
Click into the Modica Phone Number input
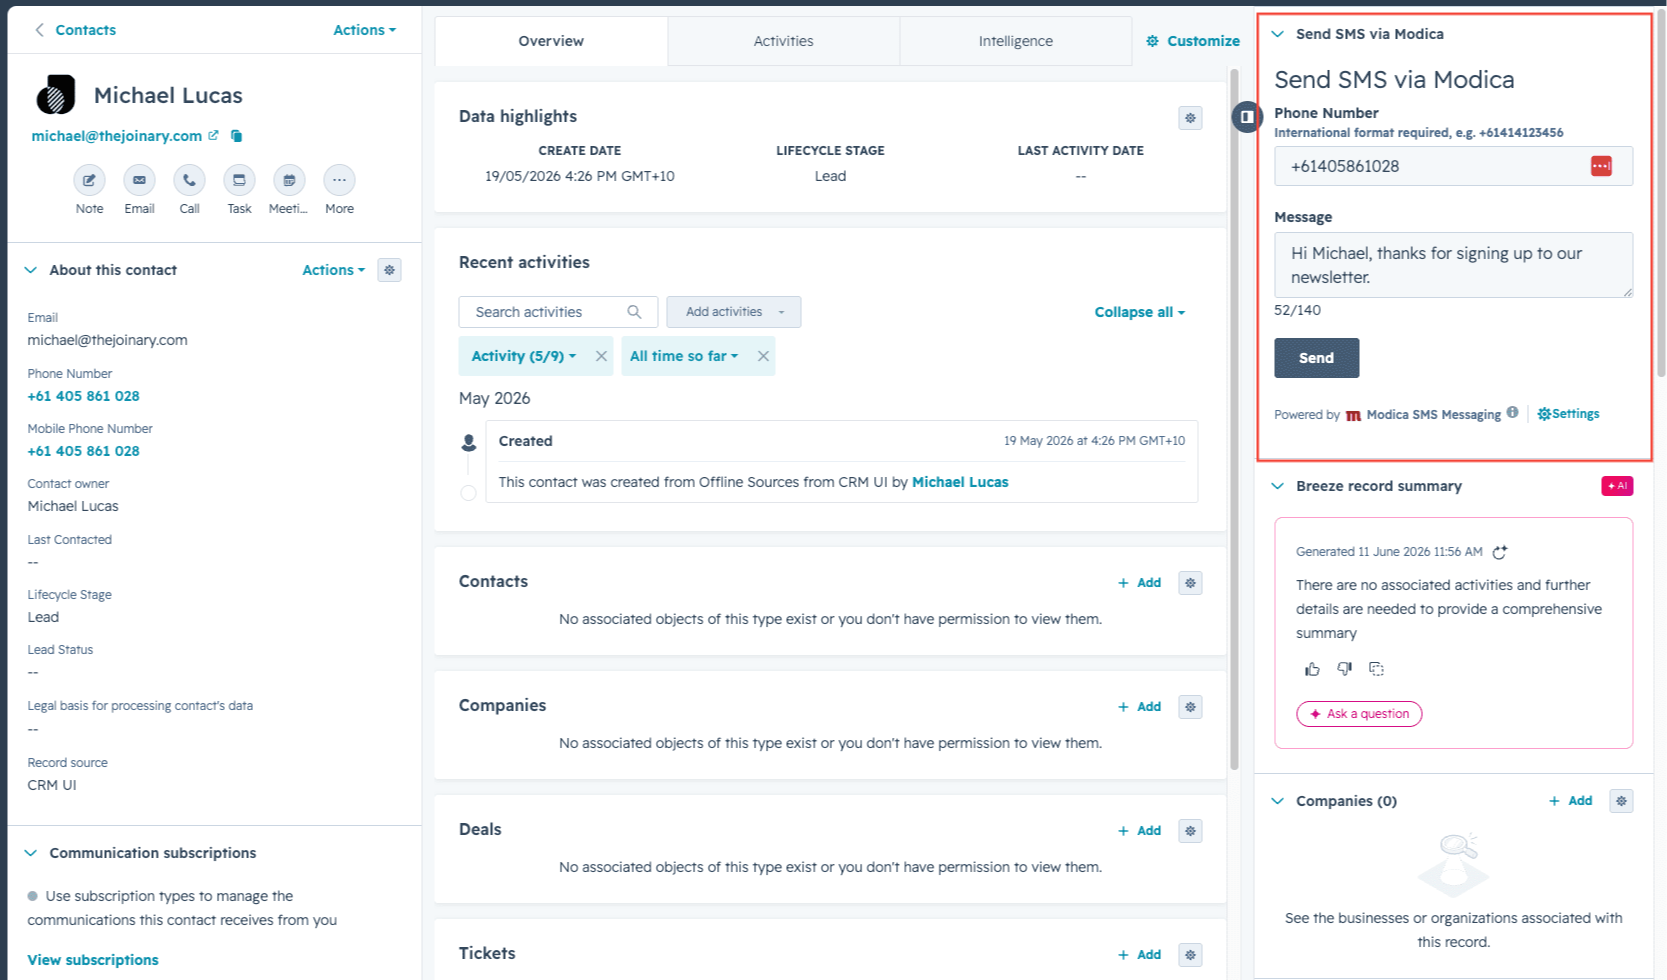[1453, 166]
